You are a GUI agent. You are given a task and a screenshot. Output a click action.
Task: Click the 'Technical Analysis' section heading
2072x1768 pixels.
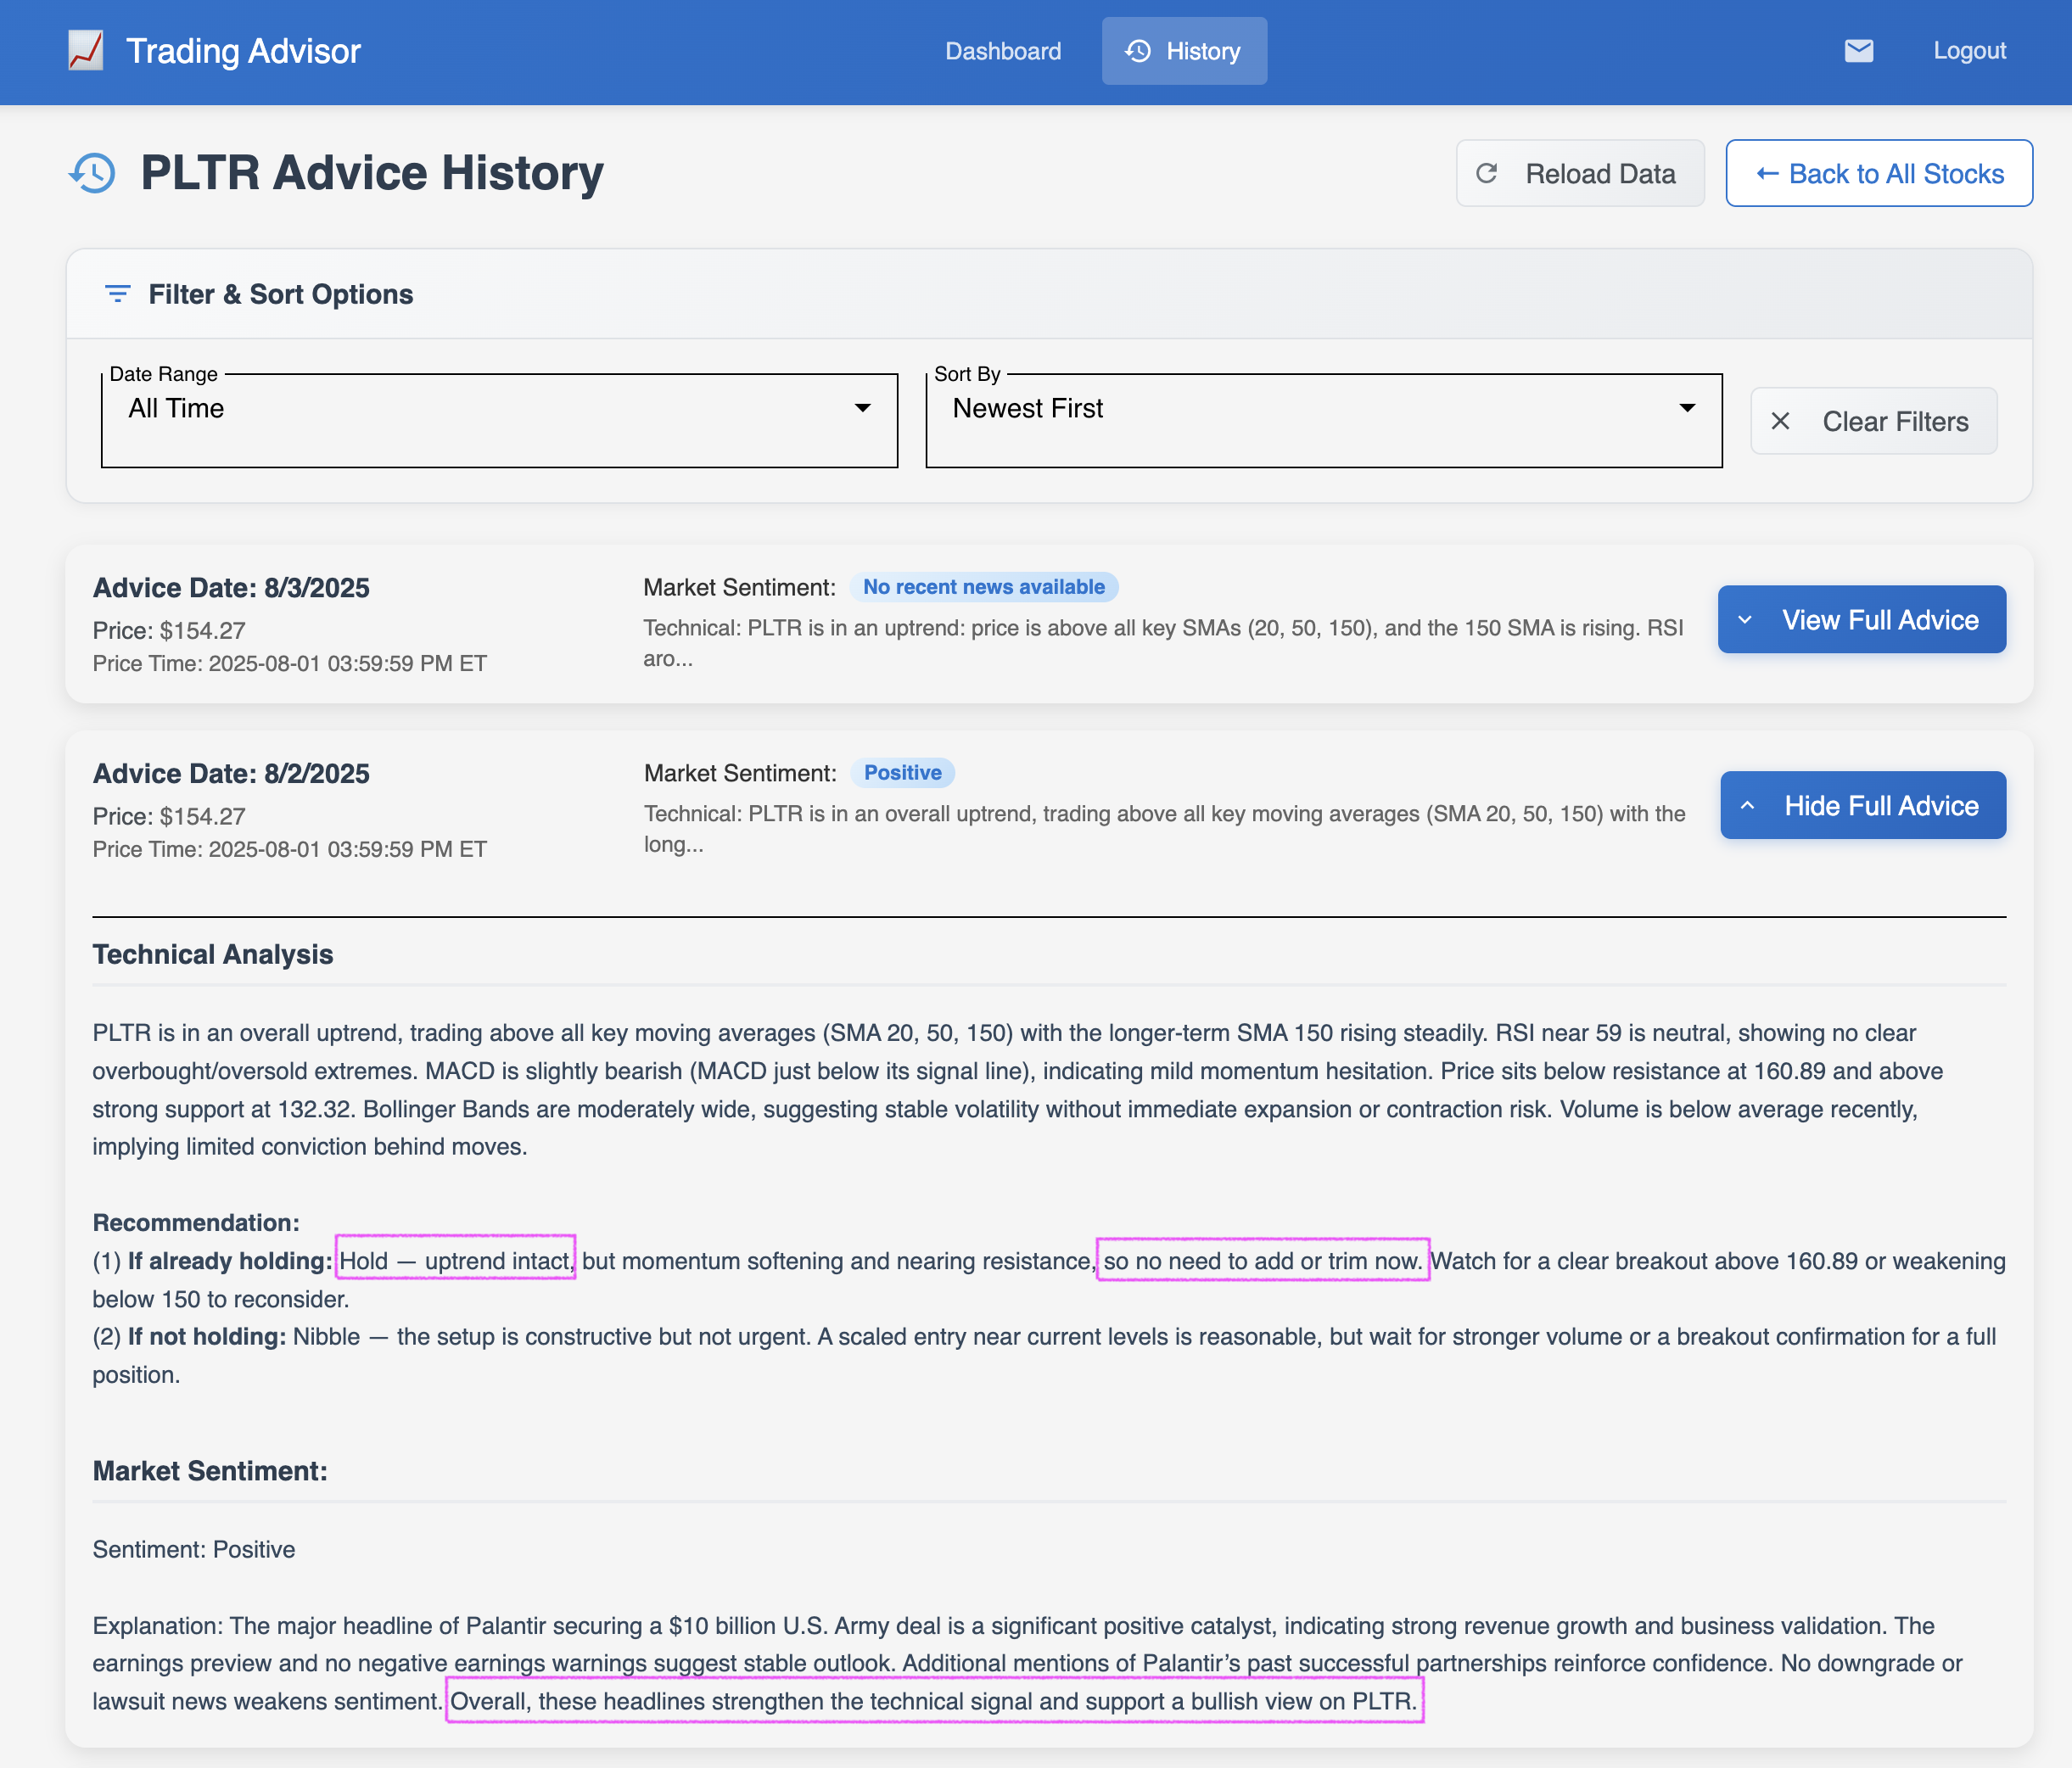tap(213, 955)
